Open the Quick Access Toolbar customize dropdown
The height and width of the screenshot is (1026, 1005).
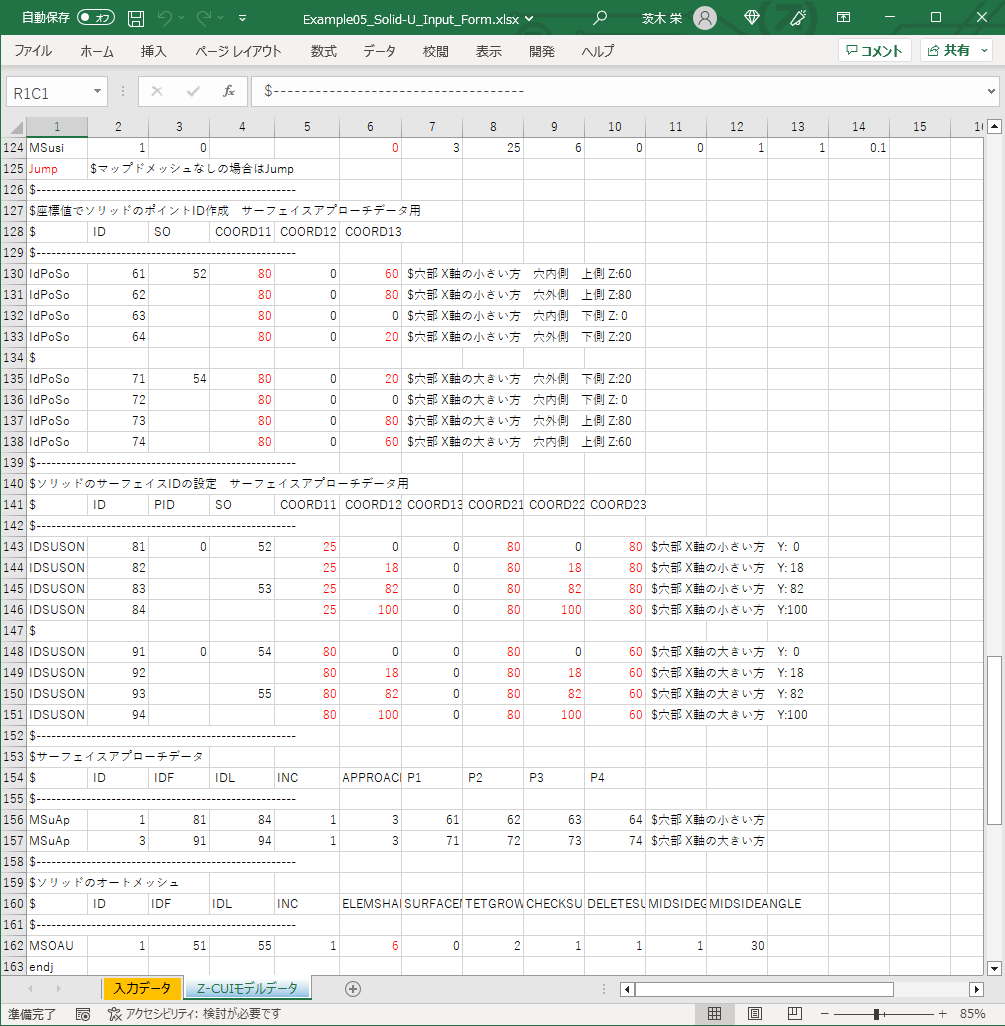pos(241,17)
